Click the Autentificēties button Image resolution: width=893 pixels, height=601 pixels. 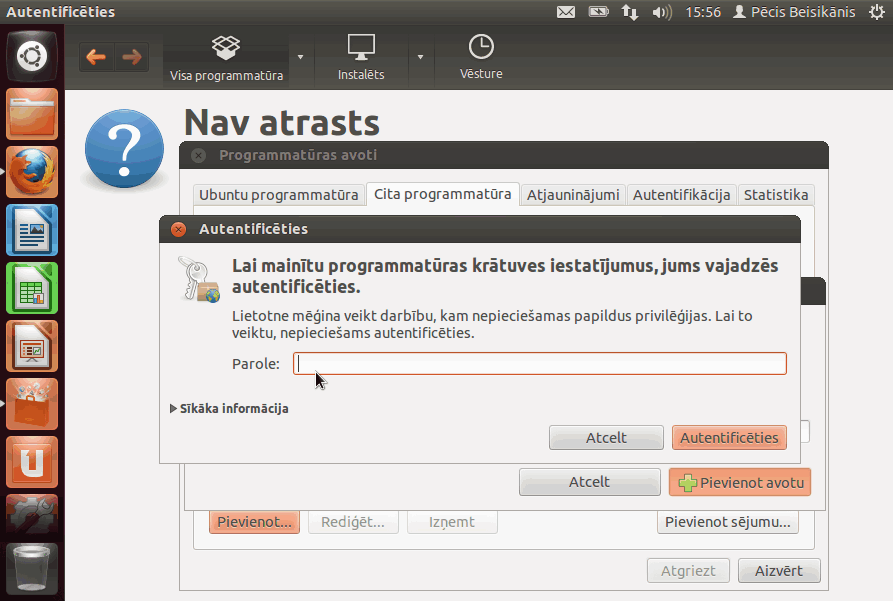click(729, 438)
